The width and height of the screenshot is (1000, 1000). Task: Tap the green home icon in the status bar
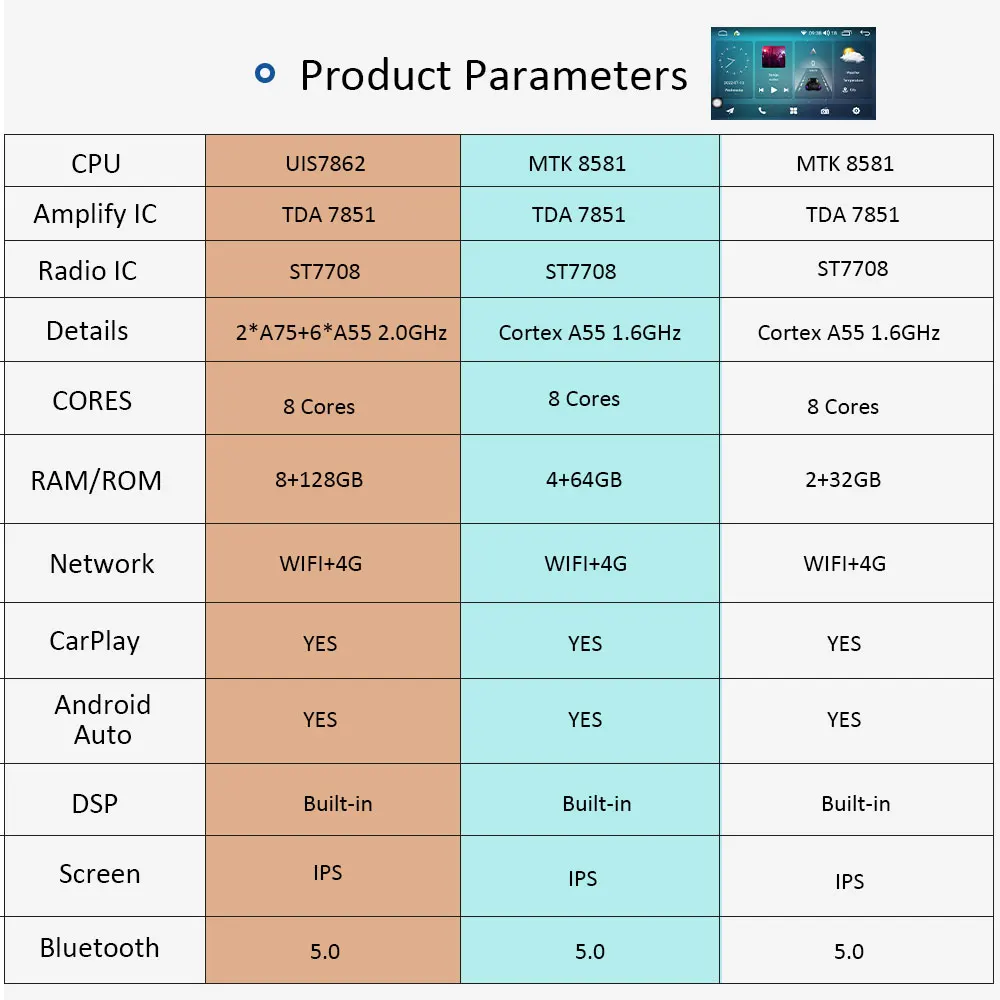737,33
